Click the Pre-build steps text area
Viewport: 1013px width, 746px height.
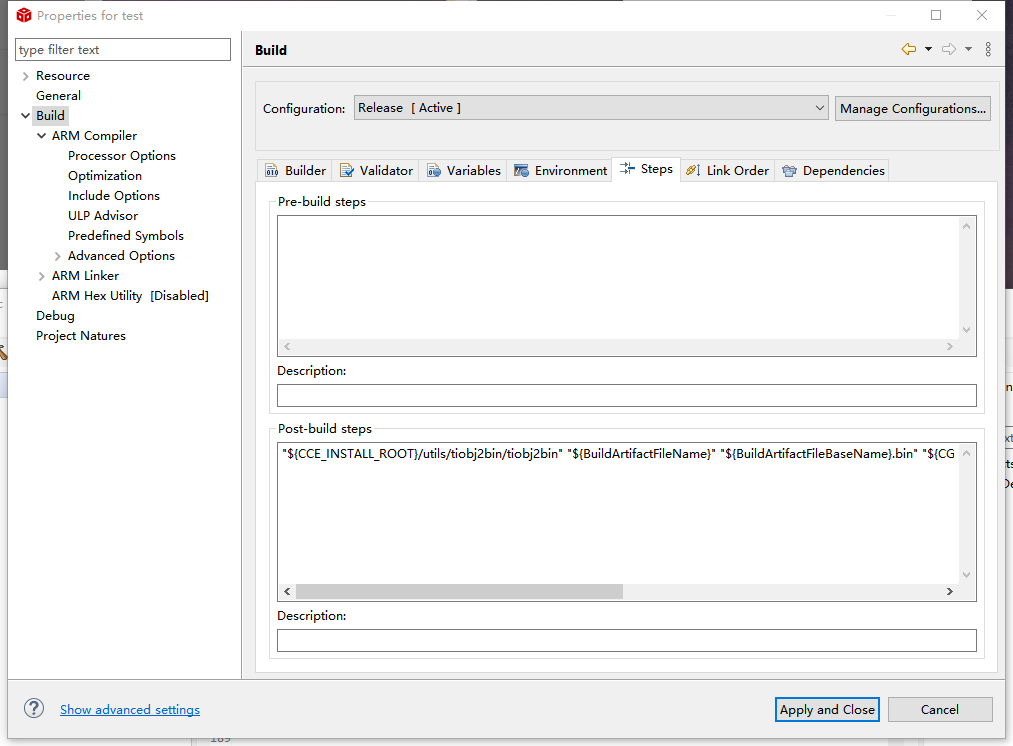point(619,278)
